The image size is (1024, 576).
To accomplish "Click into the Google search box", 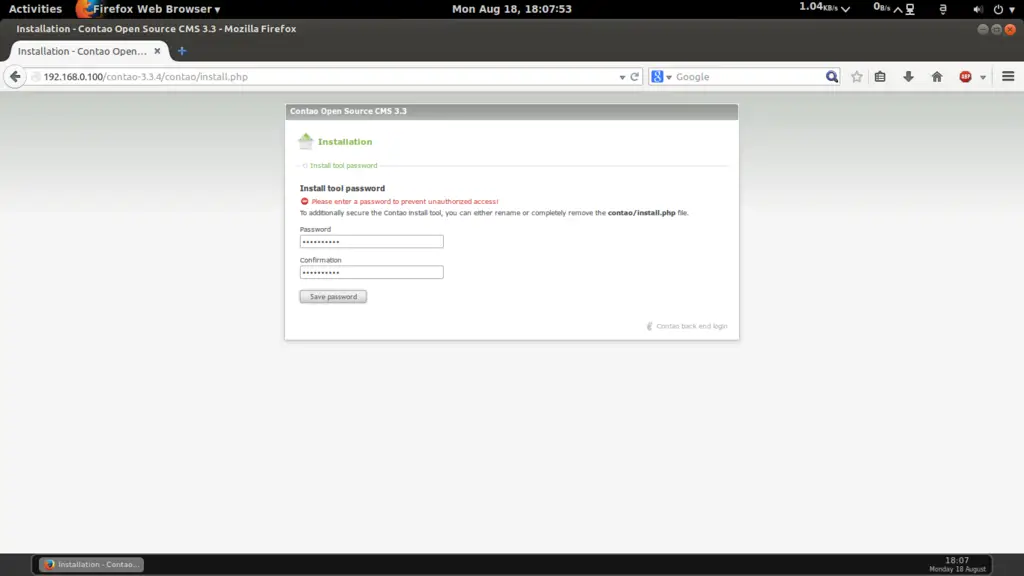I will tap(749, 76).
